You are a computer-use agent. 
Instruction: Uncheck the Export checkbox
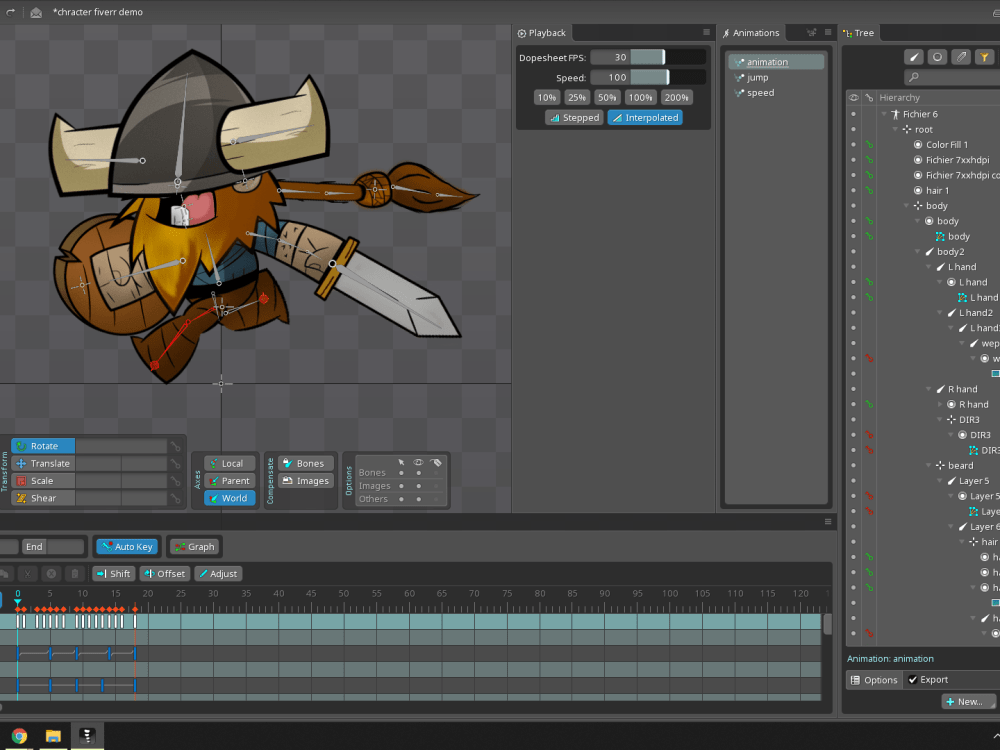coord(911,679)
